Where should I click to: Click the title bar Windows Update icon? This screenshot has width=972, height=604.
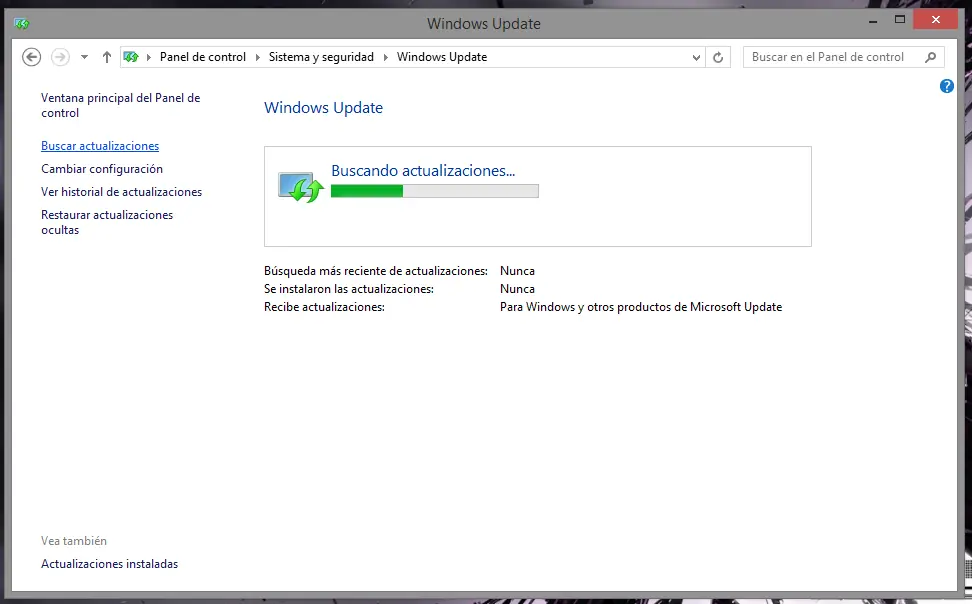pos(22,24)
